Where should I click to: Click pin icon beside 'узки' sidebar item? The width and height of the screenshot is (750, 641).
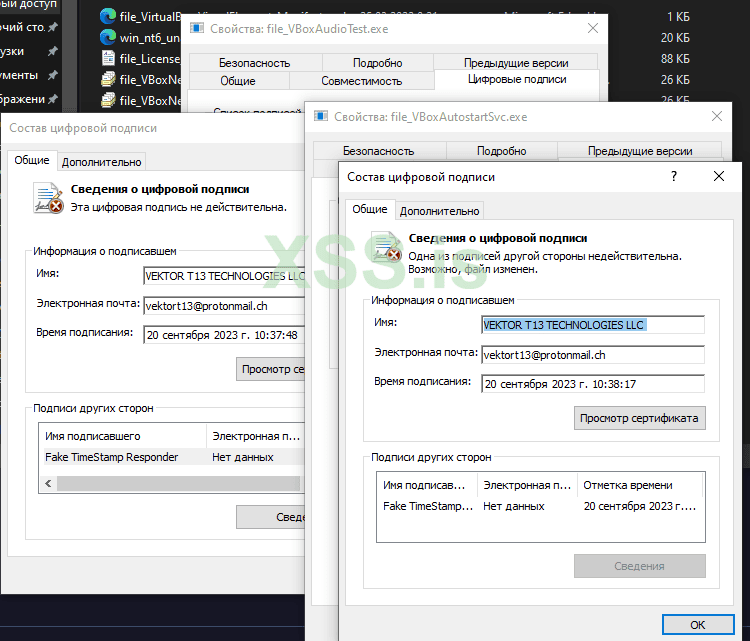point(53,51)
